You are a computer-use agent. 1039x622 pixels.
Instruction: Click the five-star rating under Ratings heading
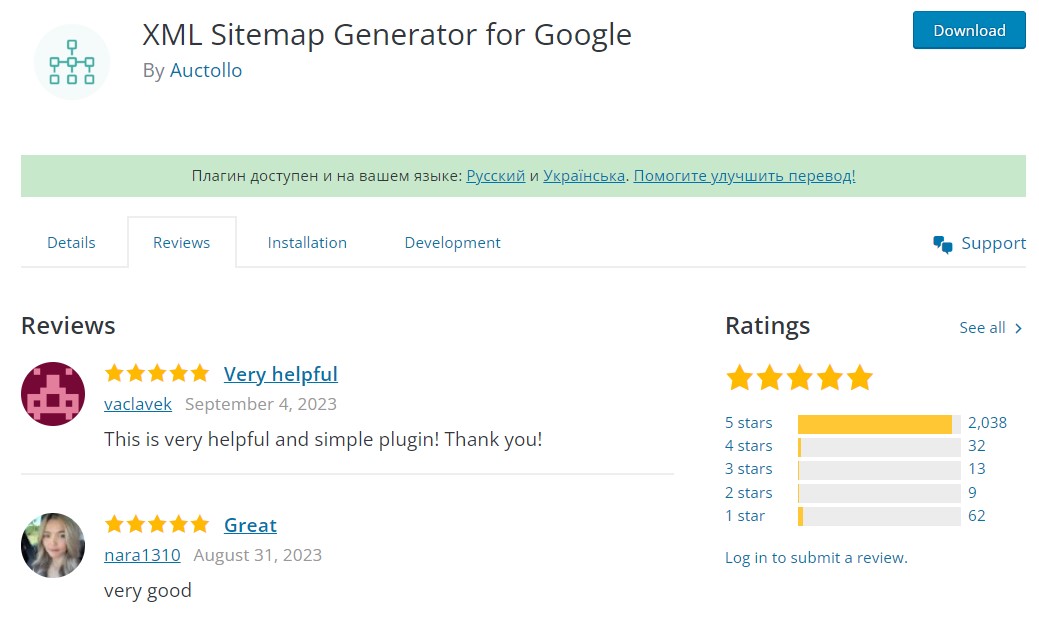799,378
